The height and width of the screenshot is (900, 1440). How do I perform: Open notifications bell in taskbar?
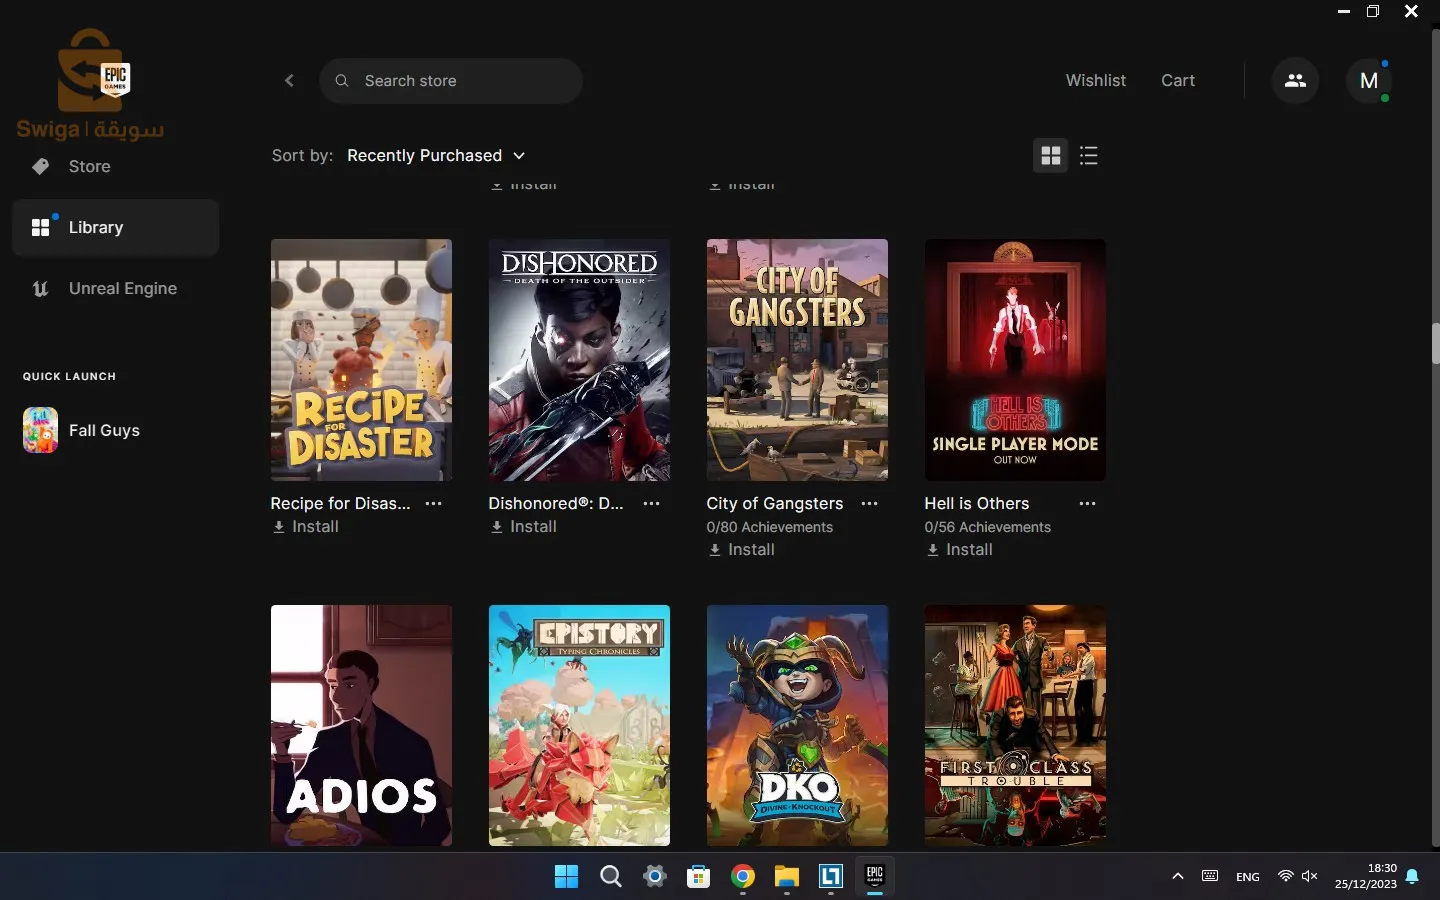(x=1412, y=876)
